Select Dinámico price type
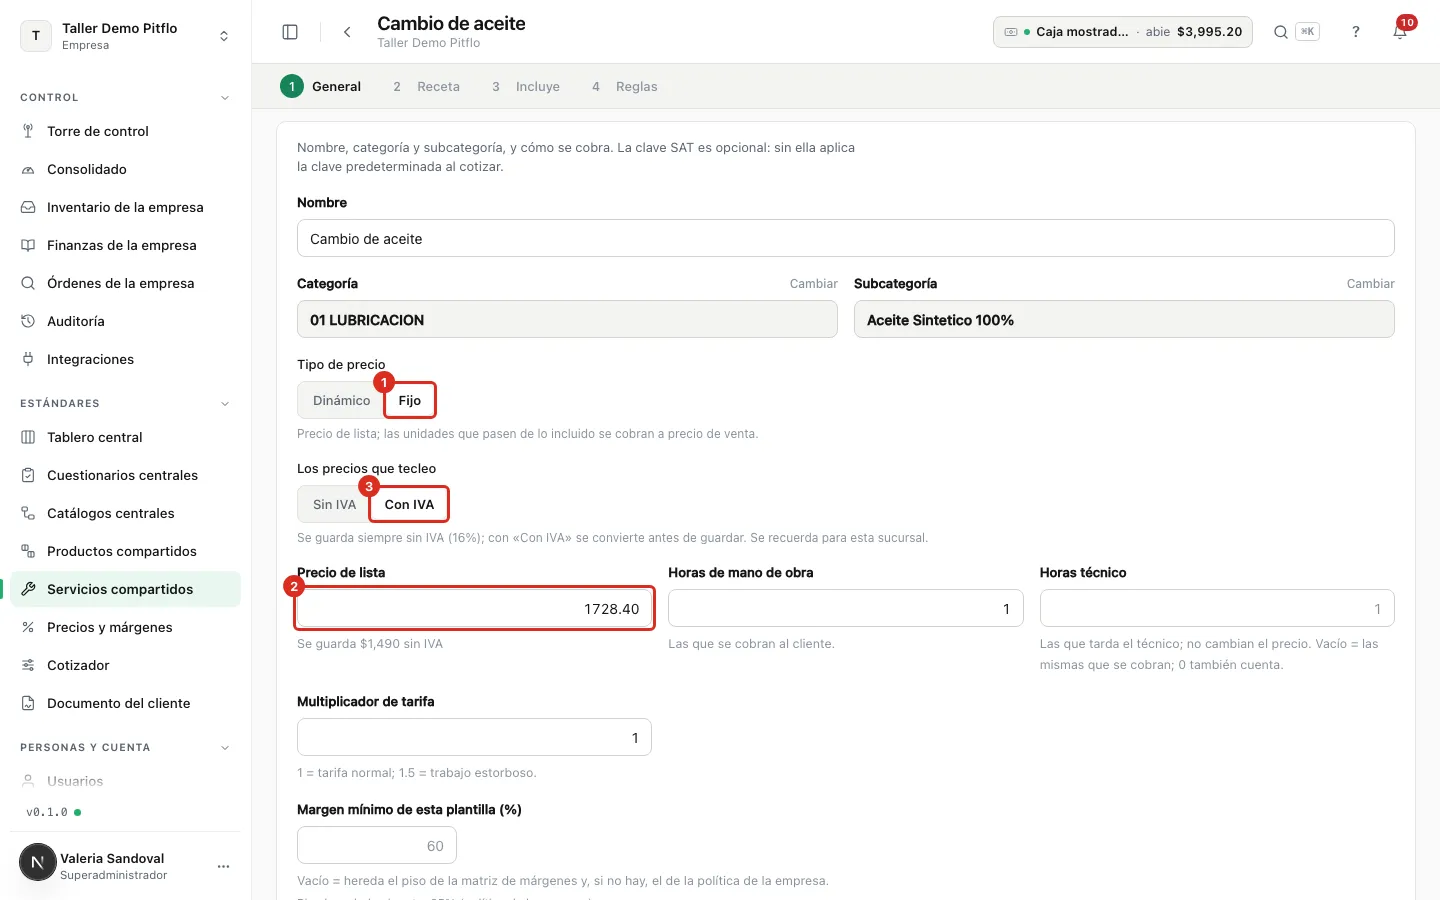The width and height of the screenshot is (1440, 900). tap(341, 400)
